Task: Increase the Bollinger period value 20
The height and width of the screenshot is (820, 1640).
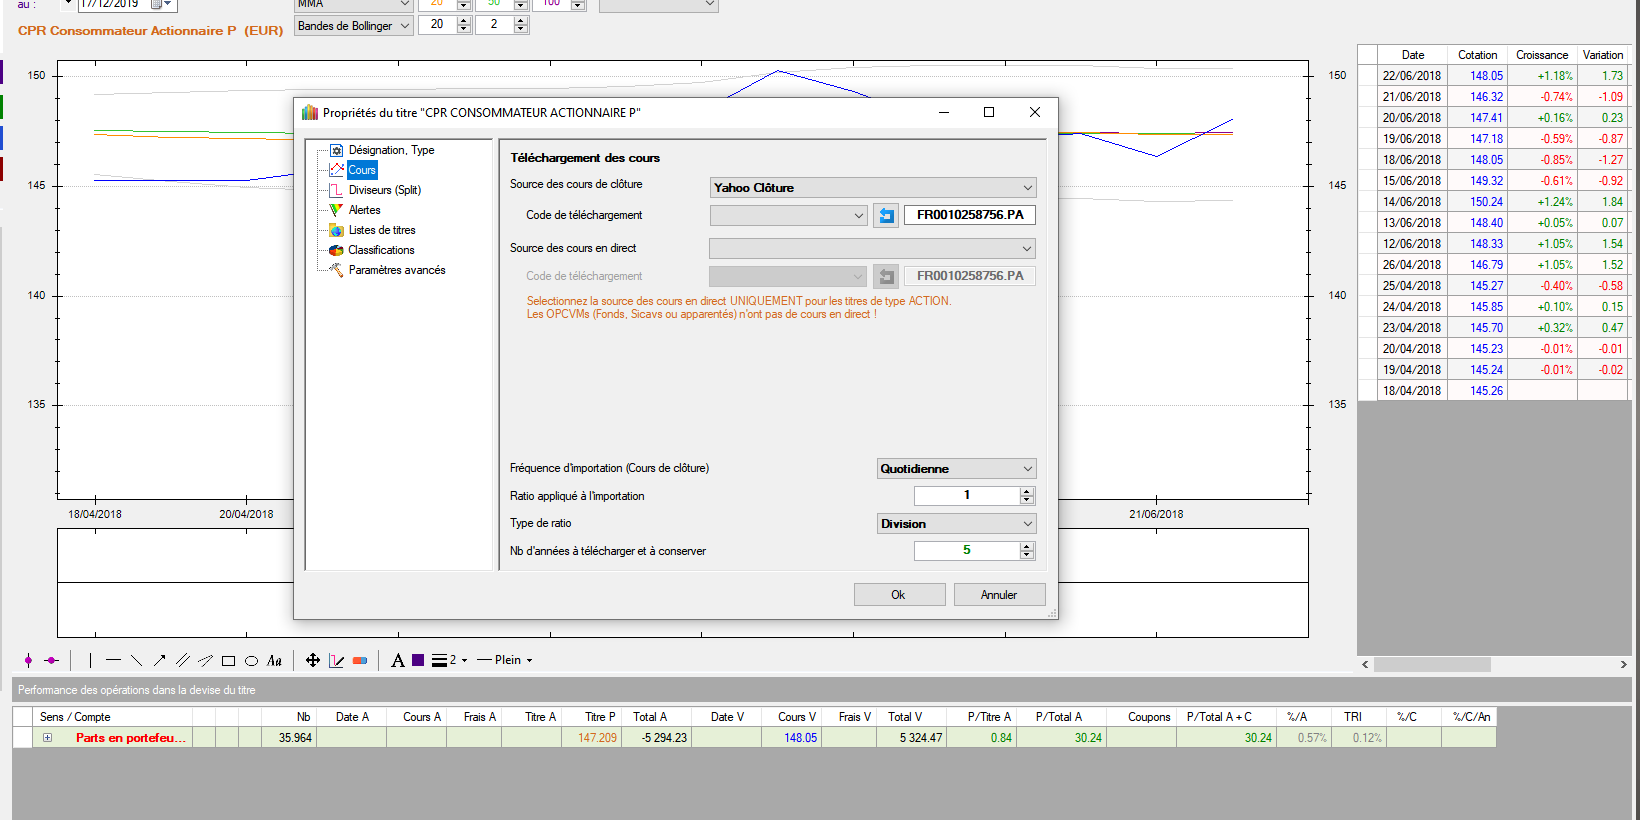Action: click(464, 20)
